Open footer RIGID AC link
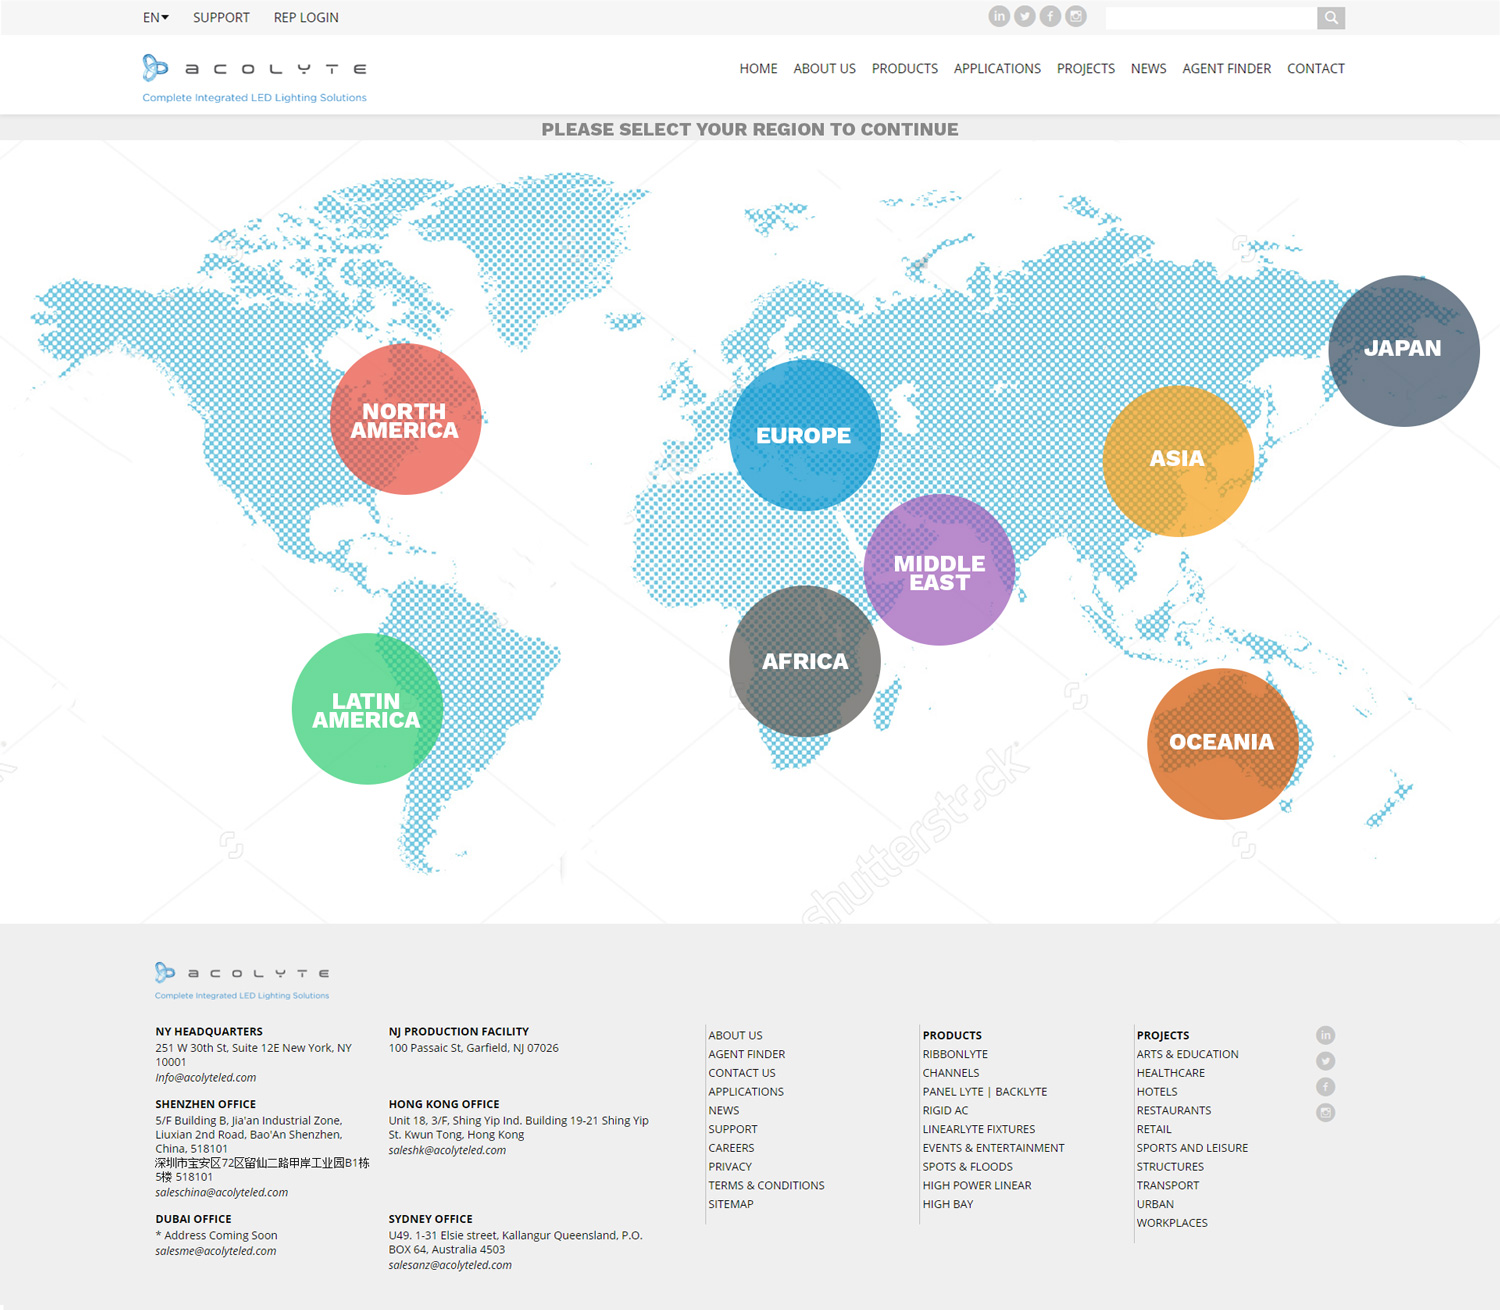1500x1310 pixels. click(x=945, y=1110)
